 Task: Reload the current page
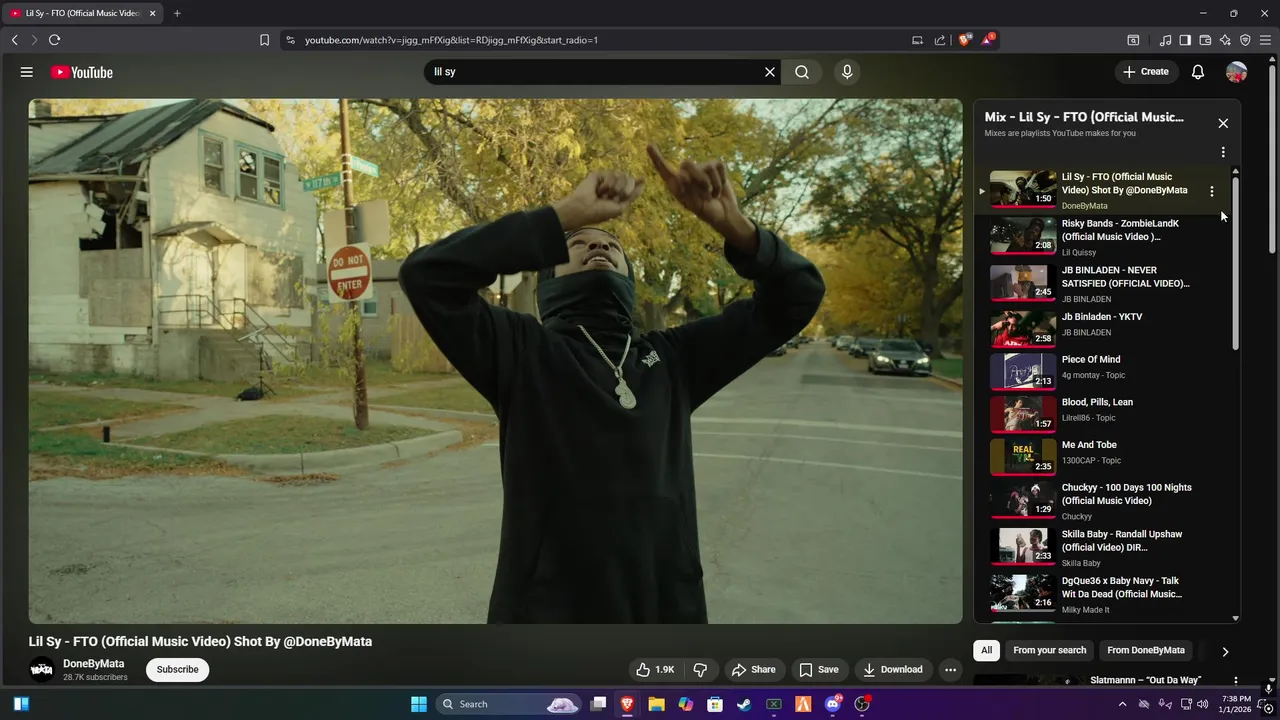click(x=54, y=40)
